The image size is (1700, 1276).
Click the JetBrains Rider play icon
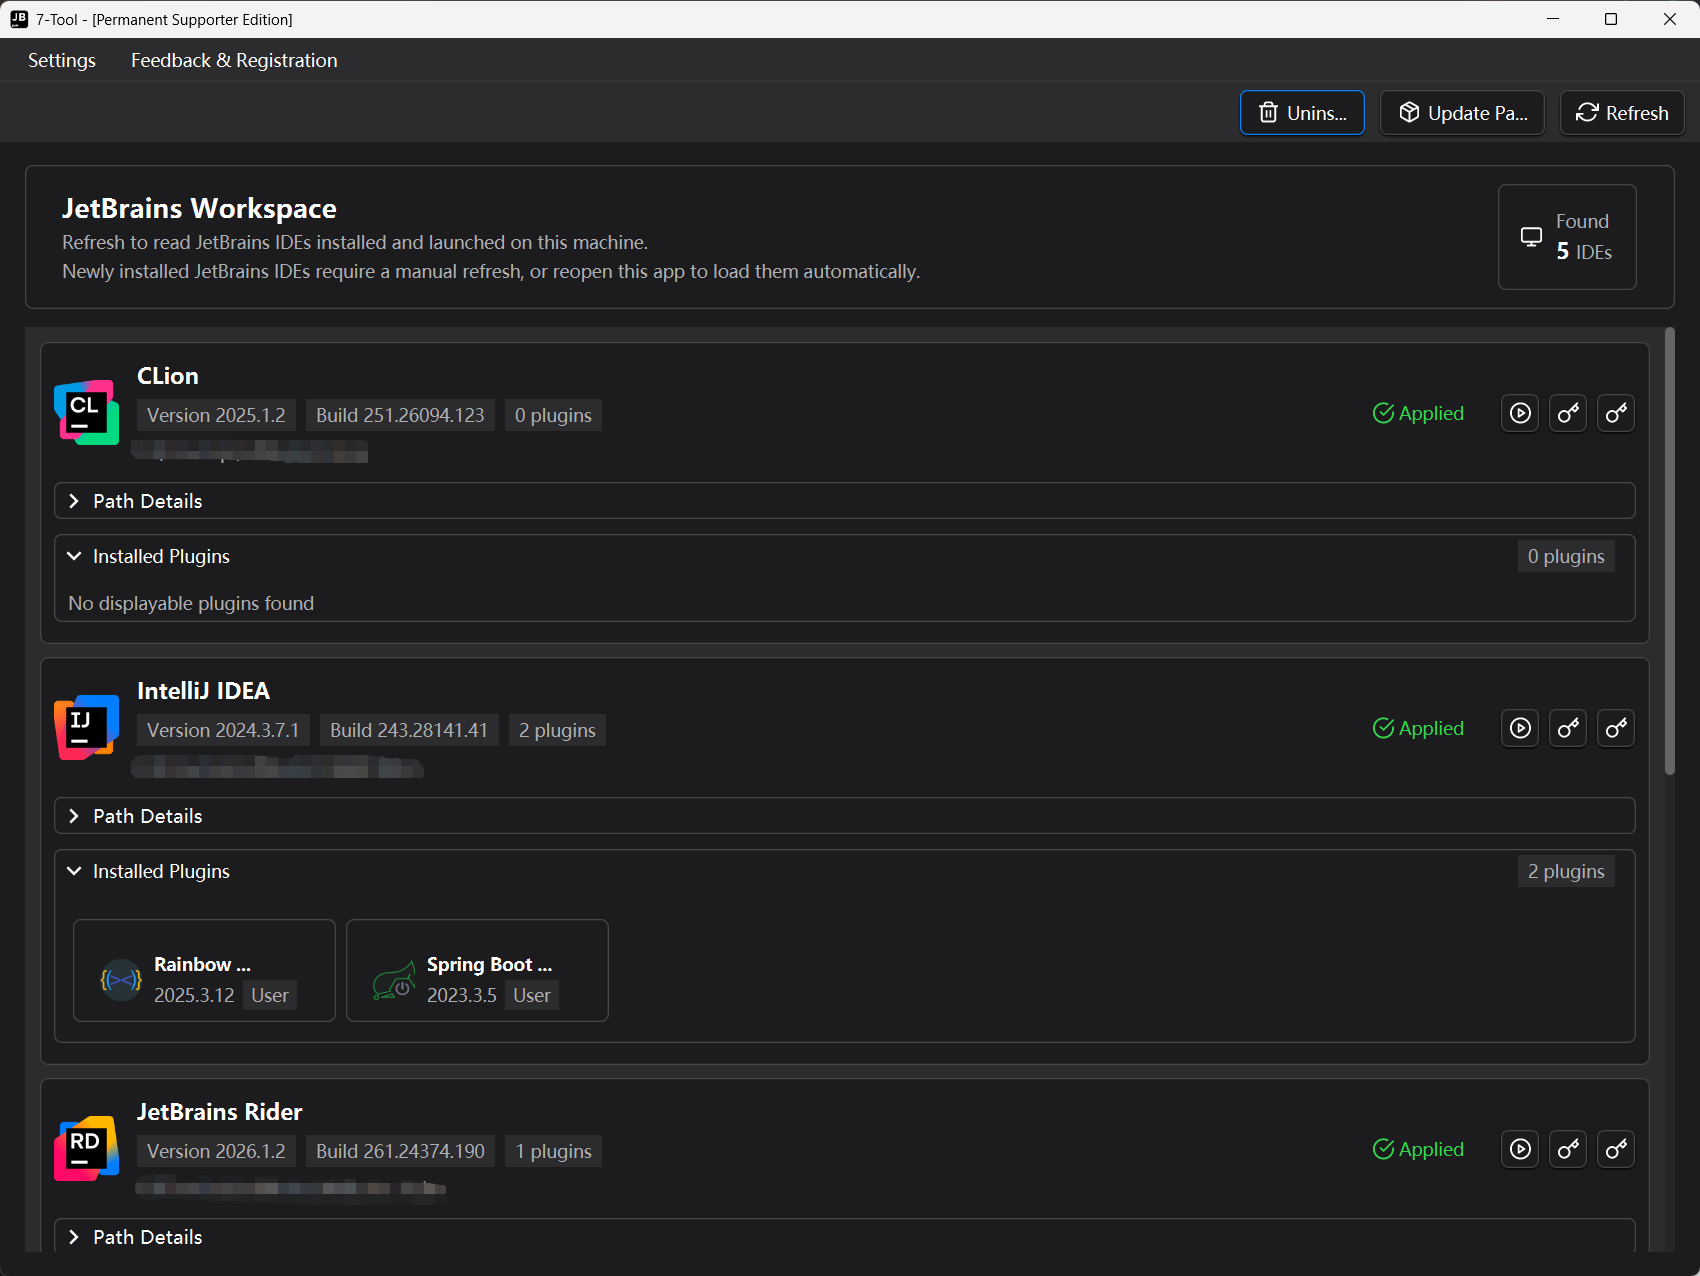tap(1520, 1149)
